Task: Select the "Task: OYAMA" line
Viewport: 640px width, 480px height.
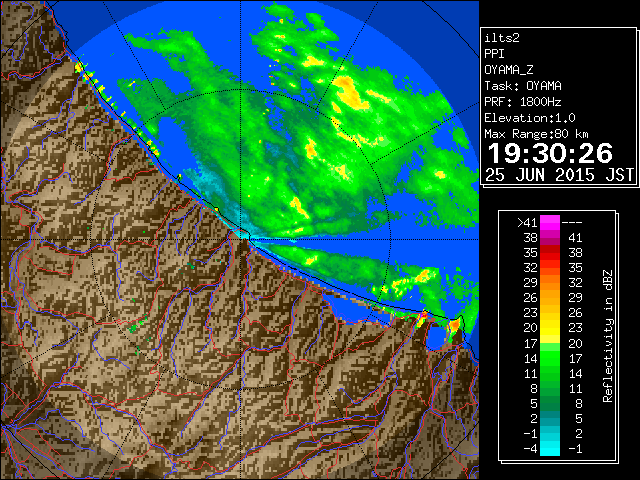Action: [x=523, y=86]
